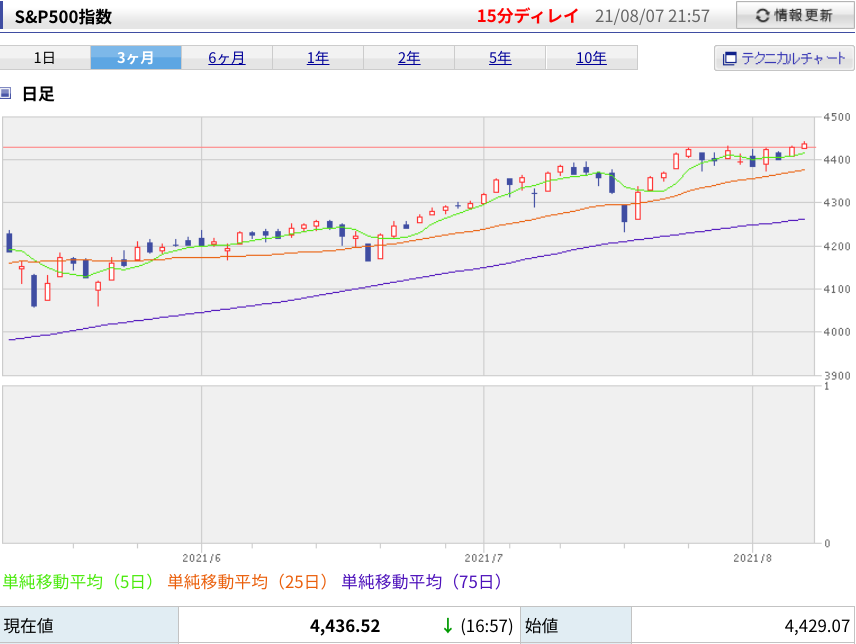The image size is (856, 644).
Task: Click the timestamp 21/08/07 21:57
Action: point(652,16)
